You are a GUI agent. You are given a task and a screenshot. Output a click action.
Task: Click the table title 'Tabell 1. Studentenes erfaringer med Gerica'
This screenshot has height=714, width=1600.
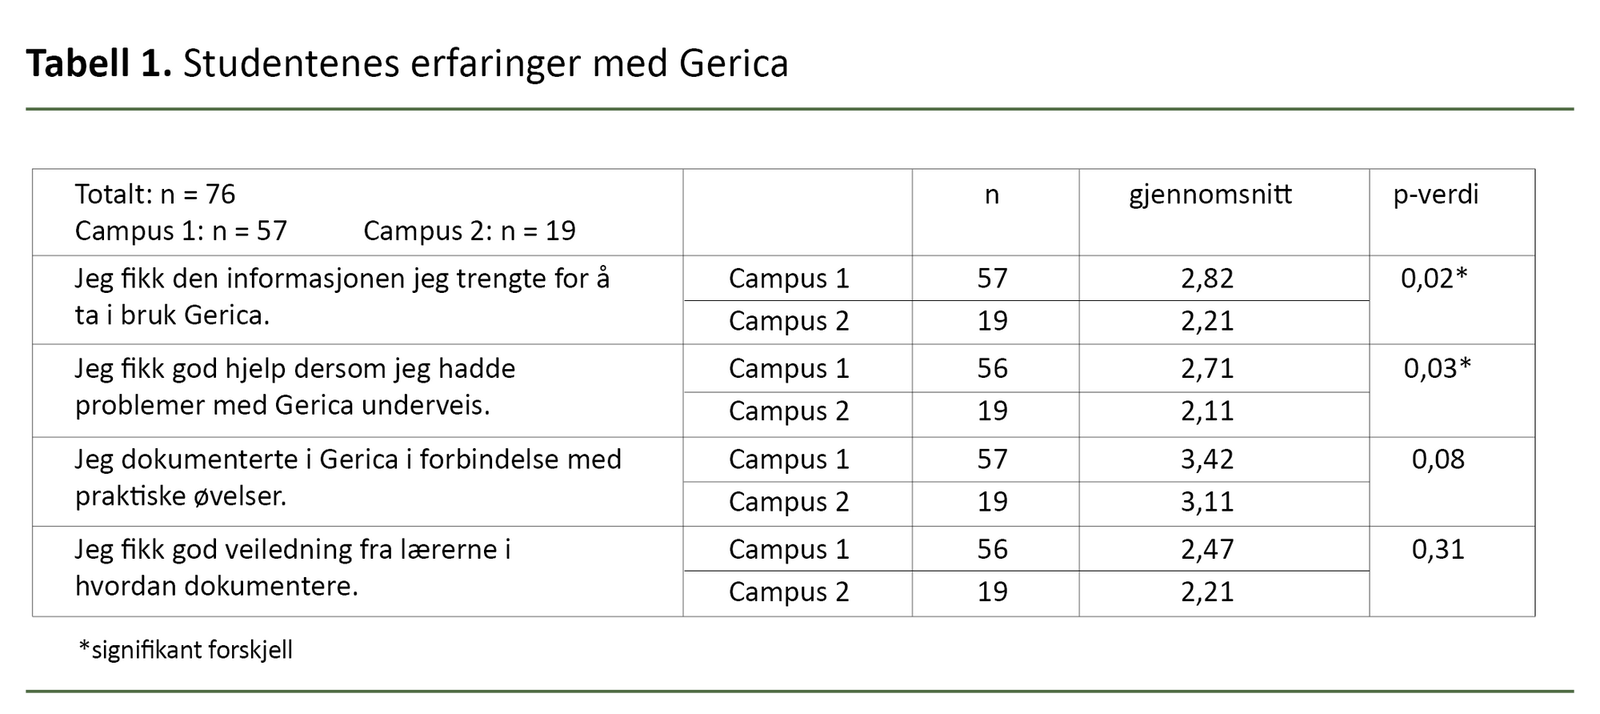tap(407, 63)
